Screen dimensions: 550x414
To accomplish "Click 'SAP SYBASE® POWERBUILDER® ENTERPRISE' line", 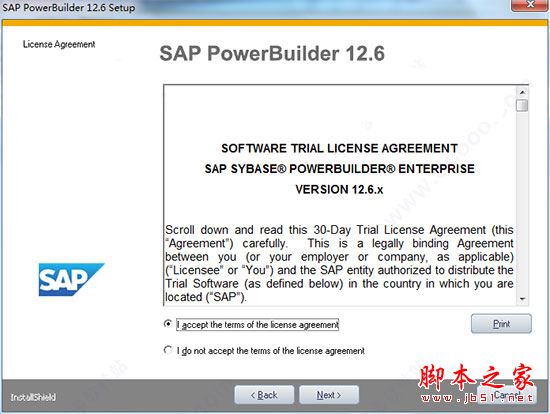I will click(339, 169).
